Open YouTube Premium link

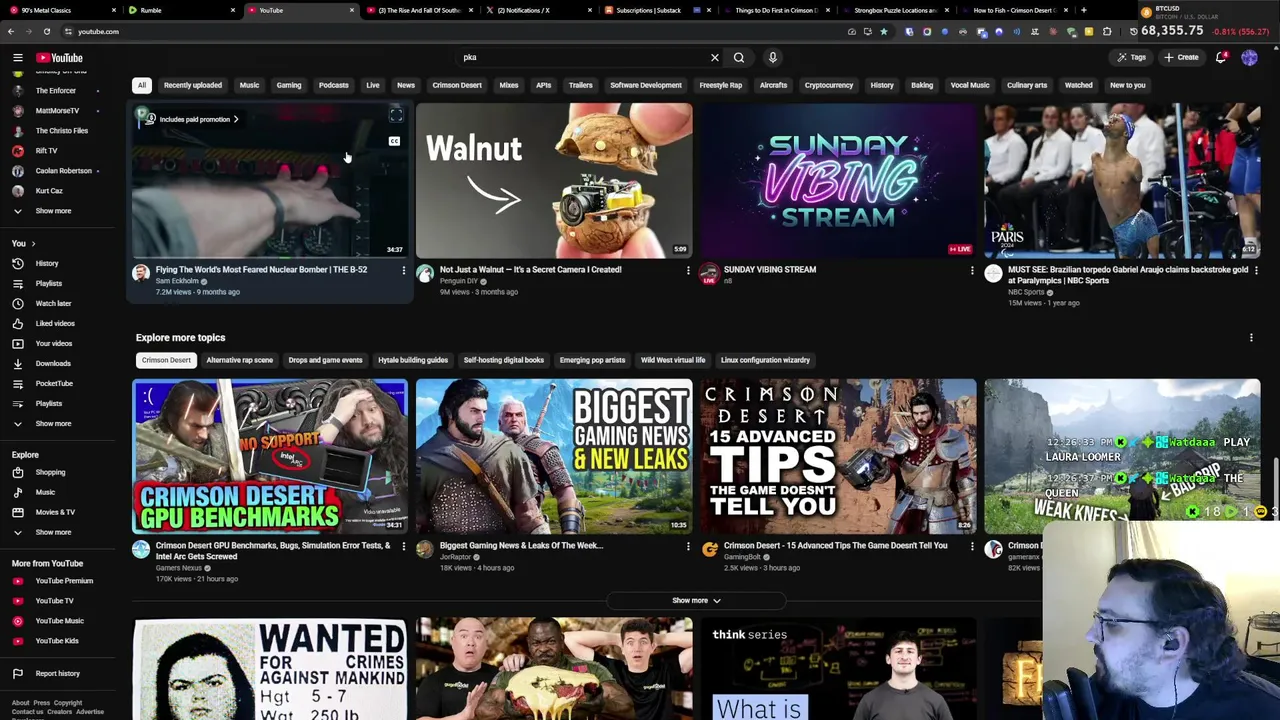(x=64, y=581)
